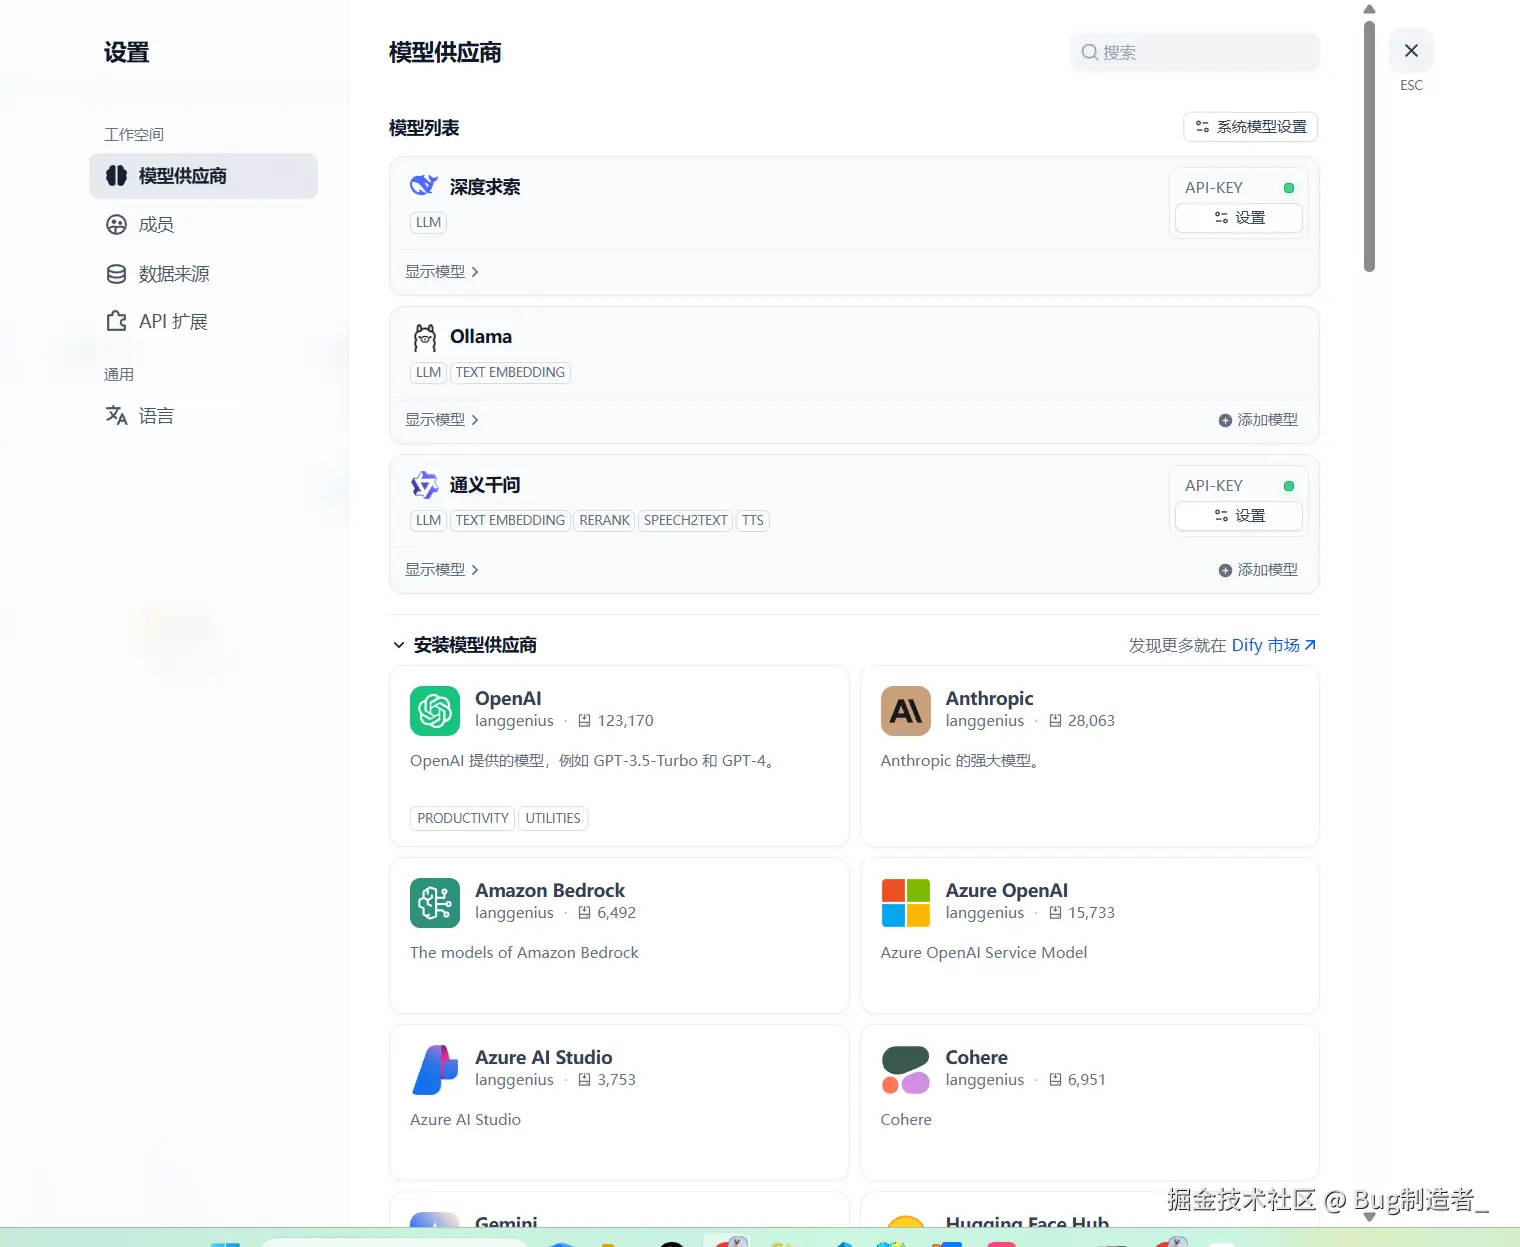Select the OpenAI provider logo
Screen dimensions: 1520x1247
click(x=434, y=710)
